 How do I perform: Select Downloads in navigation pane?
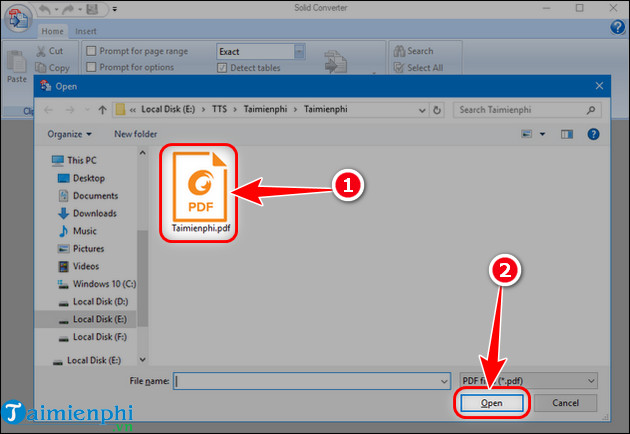[87, 213]
